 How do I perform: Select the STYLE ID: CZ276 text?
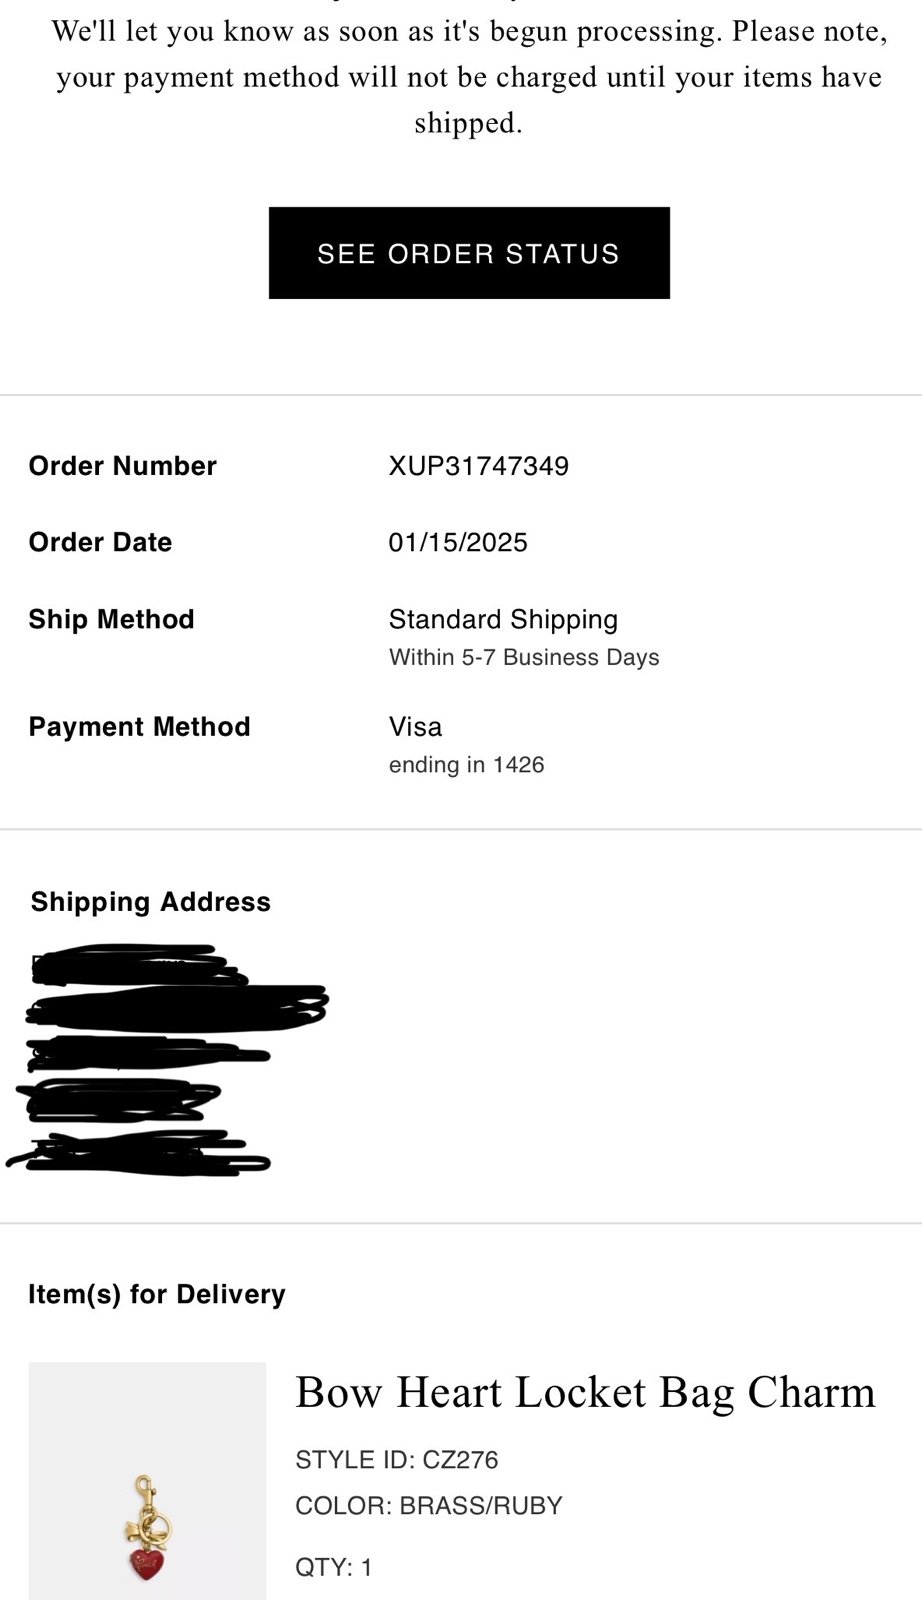(x=397, y=1460)
